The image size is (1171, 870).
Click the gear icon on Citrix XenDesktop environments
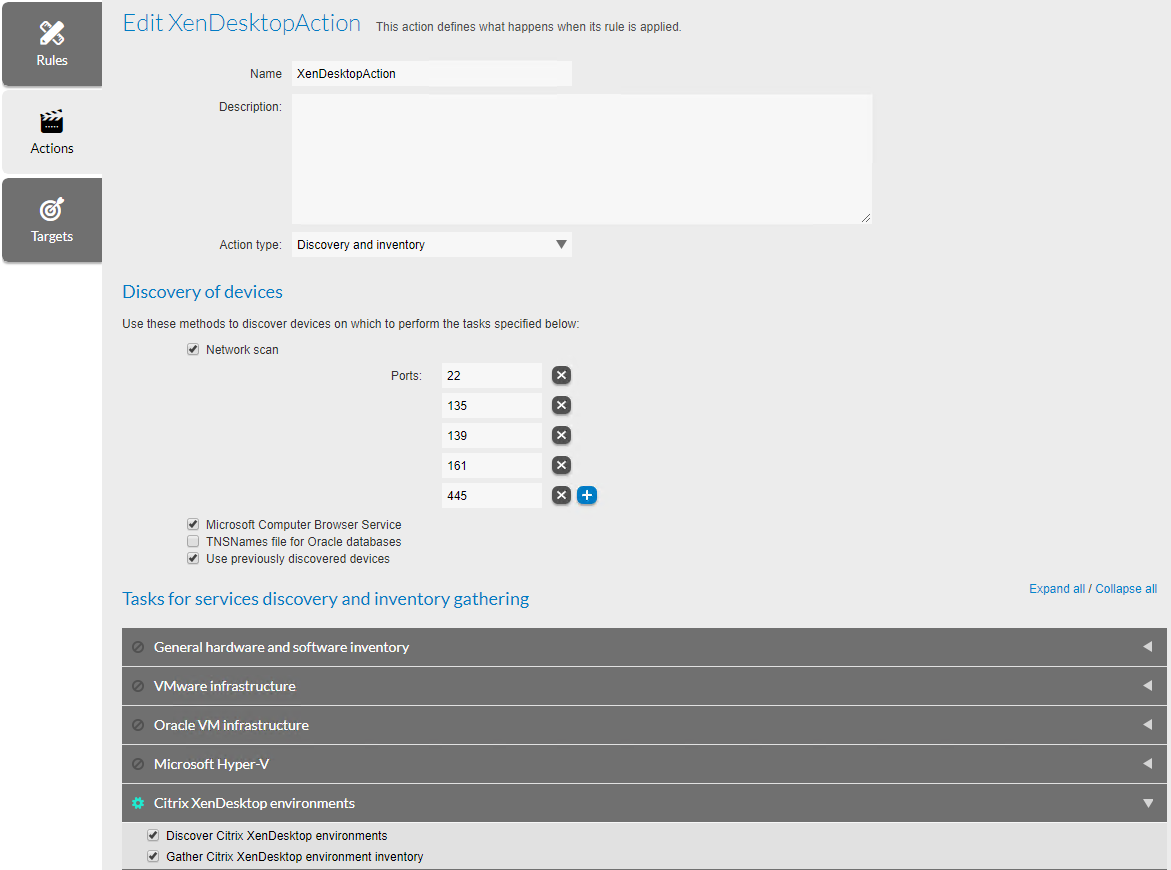(137, 803)
